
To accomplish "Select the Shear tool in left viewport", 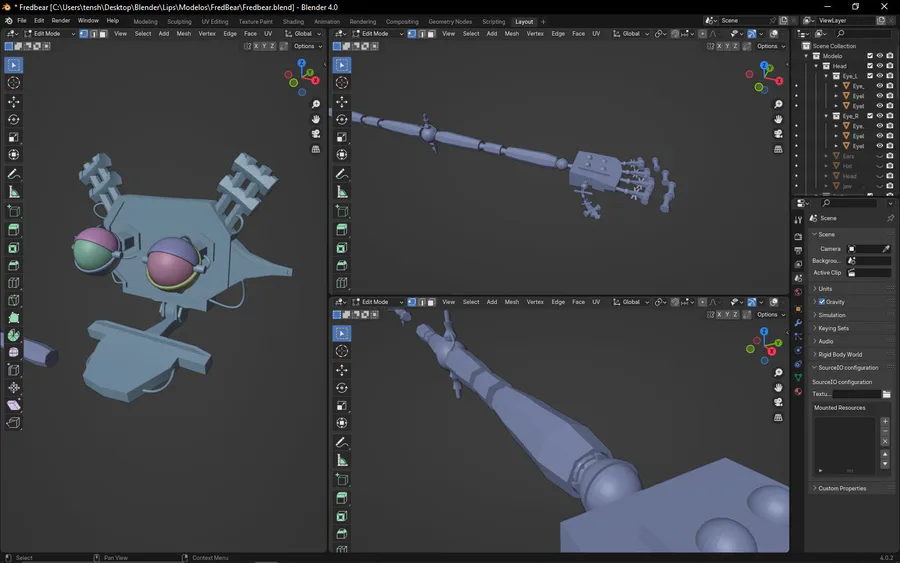I will tap(14, 405).
